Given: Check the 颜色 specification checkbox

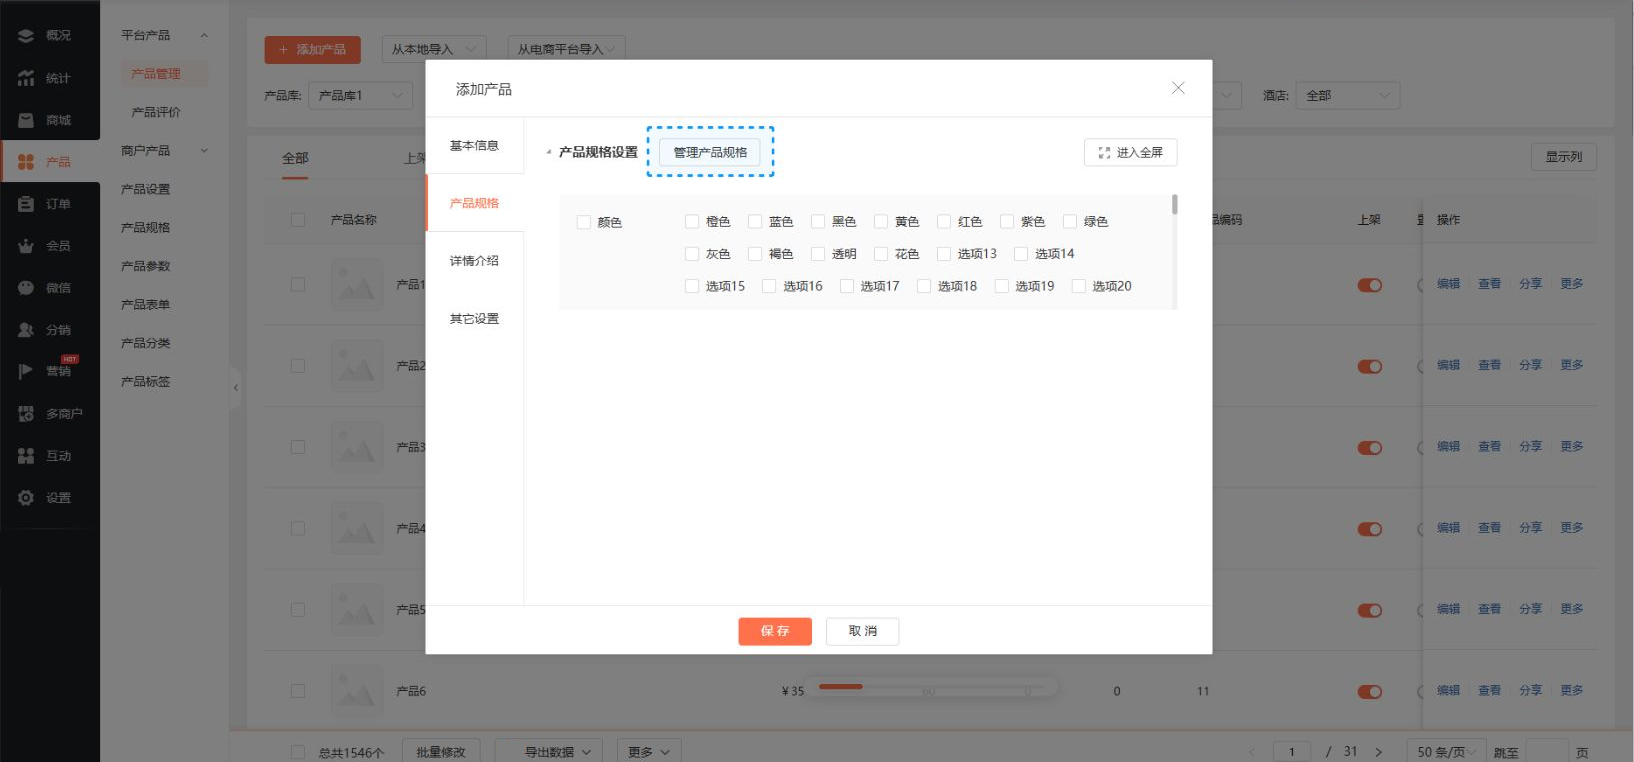Looking at the screenshot, I should pos(584,222).
